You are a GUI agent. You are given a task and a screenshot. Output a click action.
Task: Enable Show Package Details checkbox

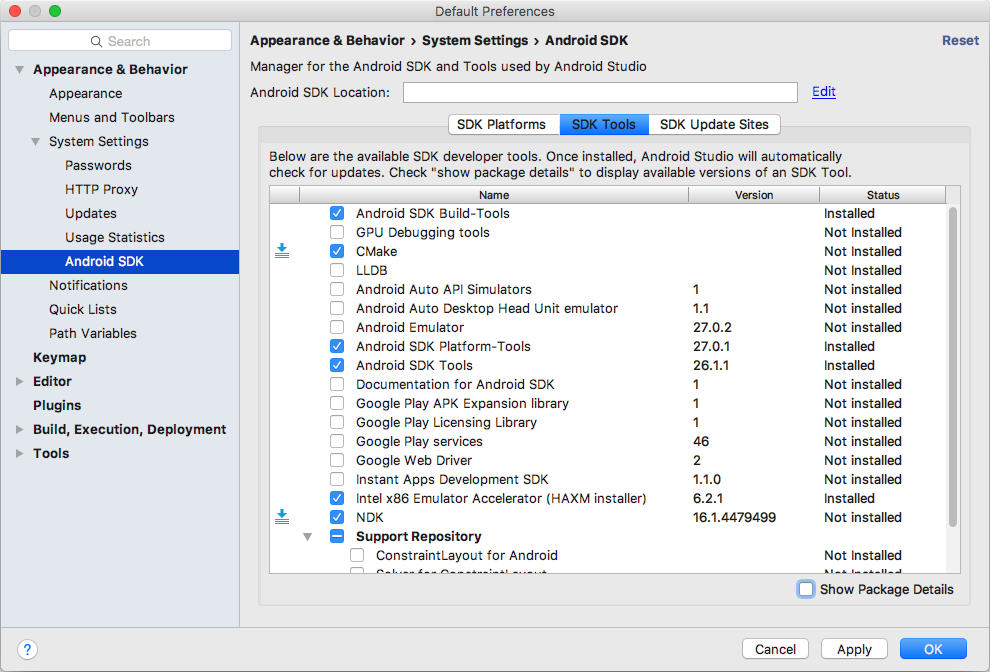coord(806,589)
